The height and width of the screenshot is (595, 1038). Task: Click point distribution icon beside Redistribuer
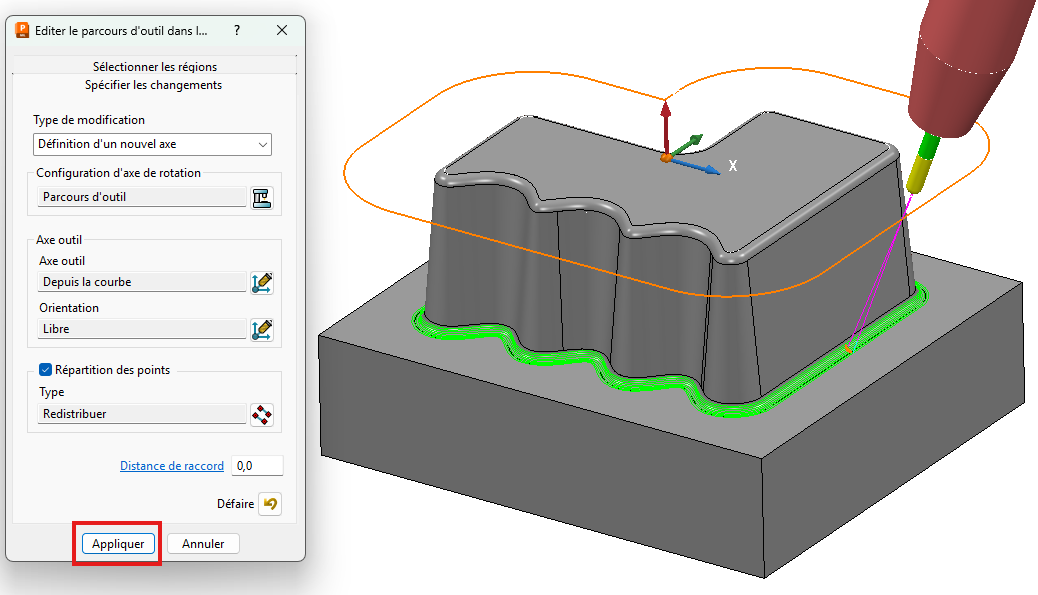pos(262,414)
